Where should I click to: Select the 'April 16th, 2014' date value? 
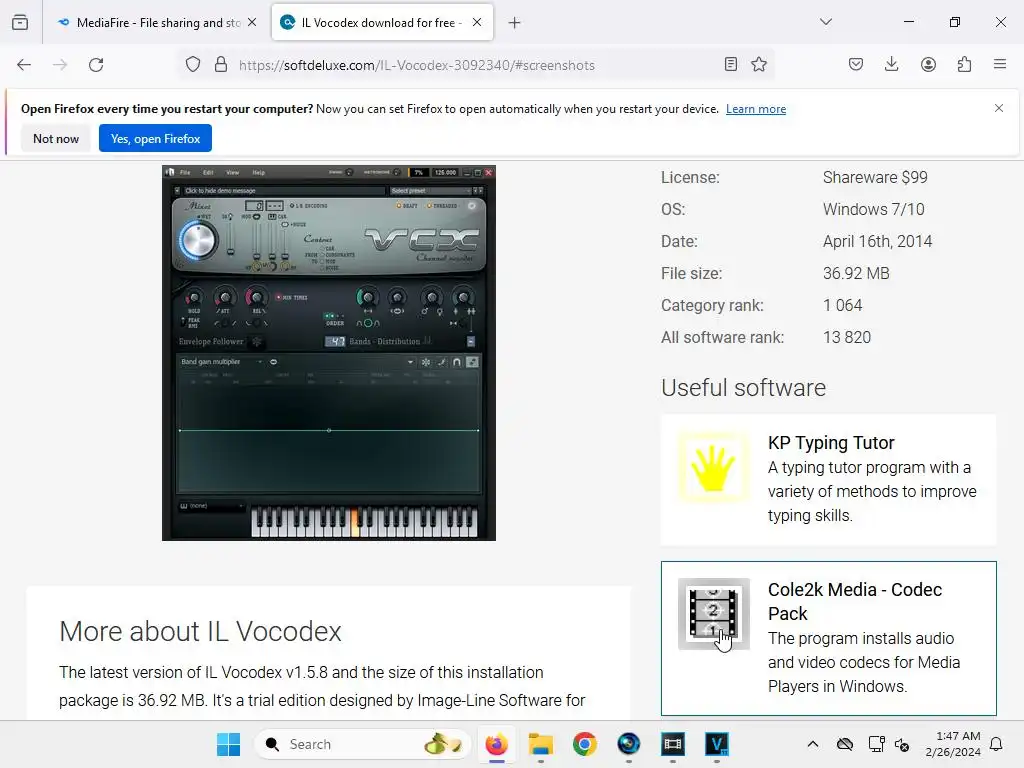tap(877, 242)
